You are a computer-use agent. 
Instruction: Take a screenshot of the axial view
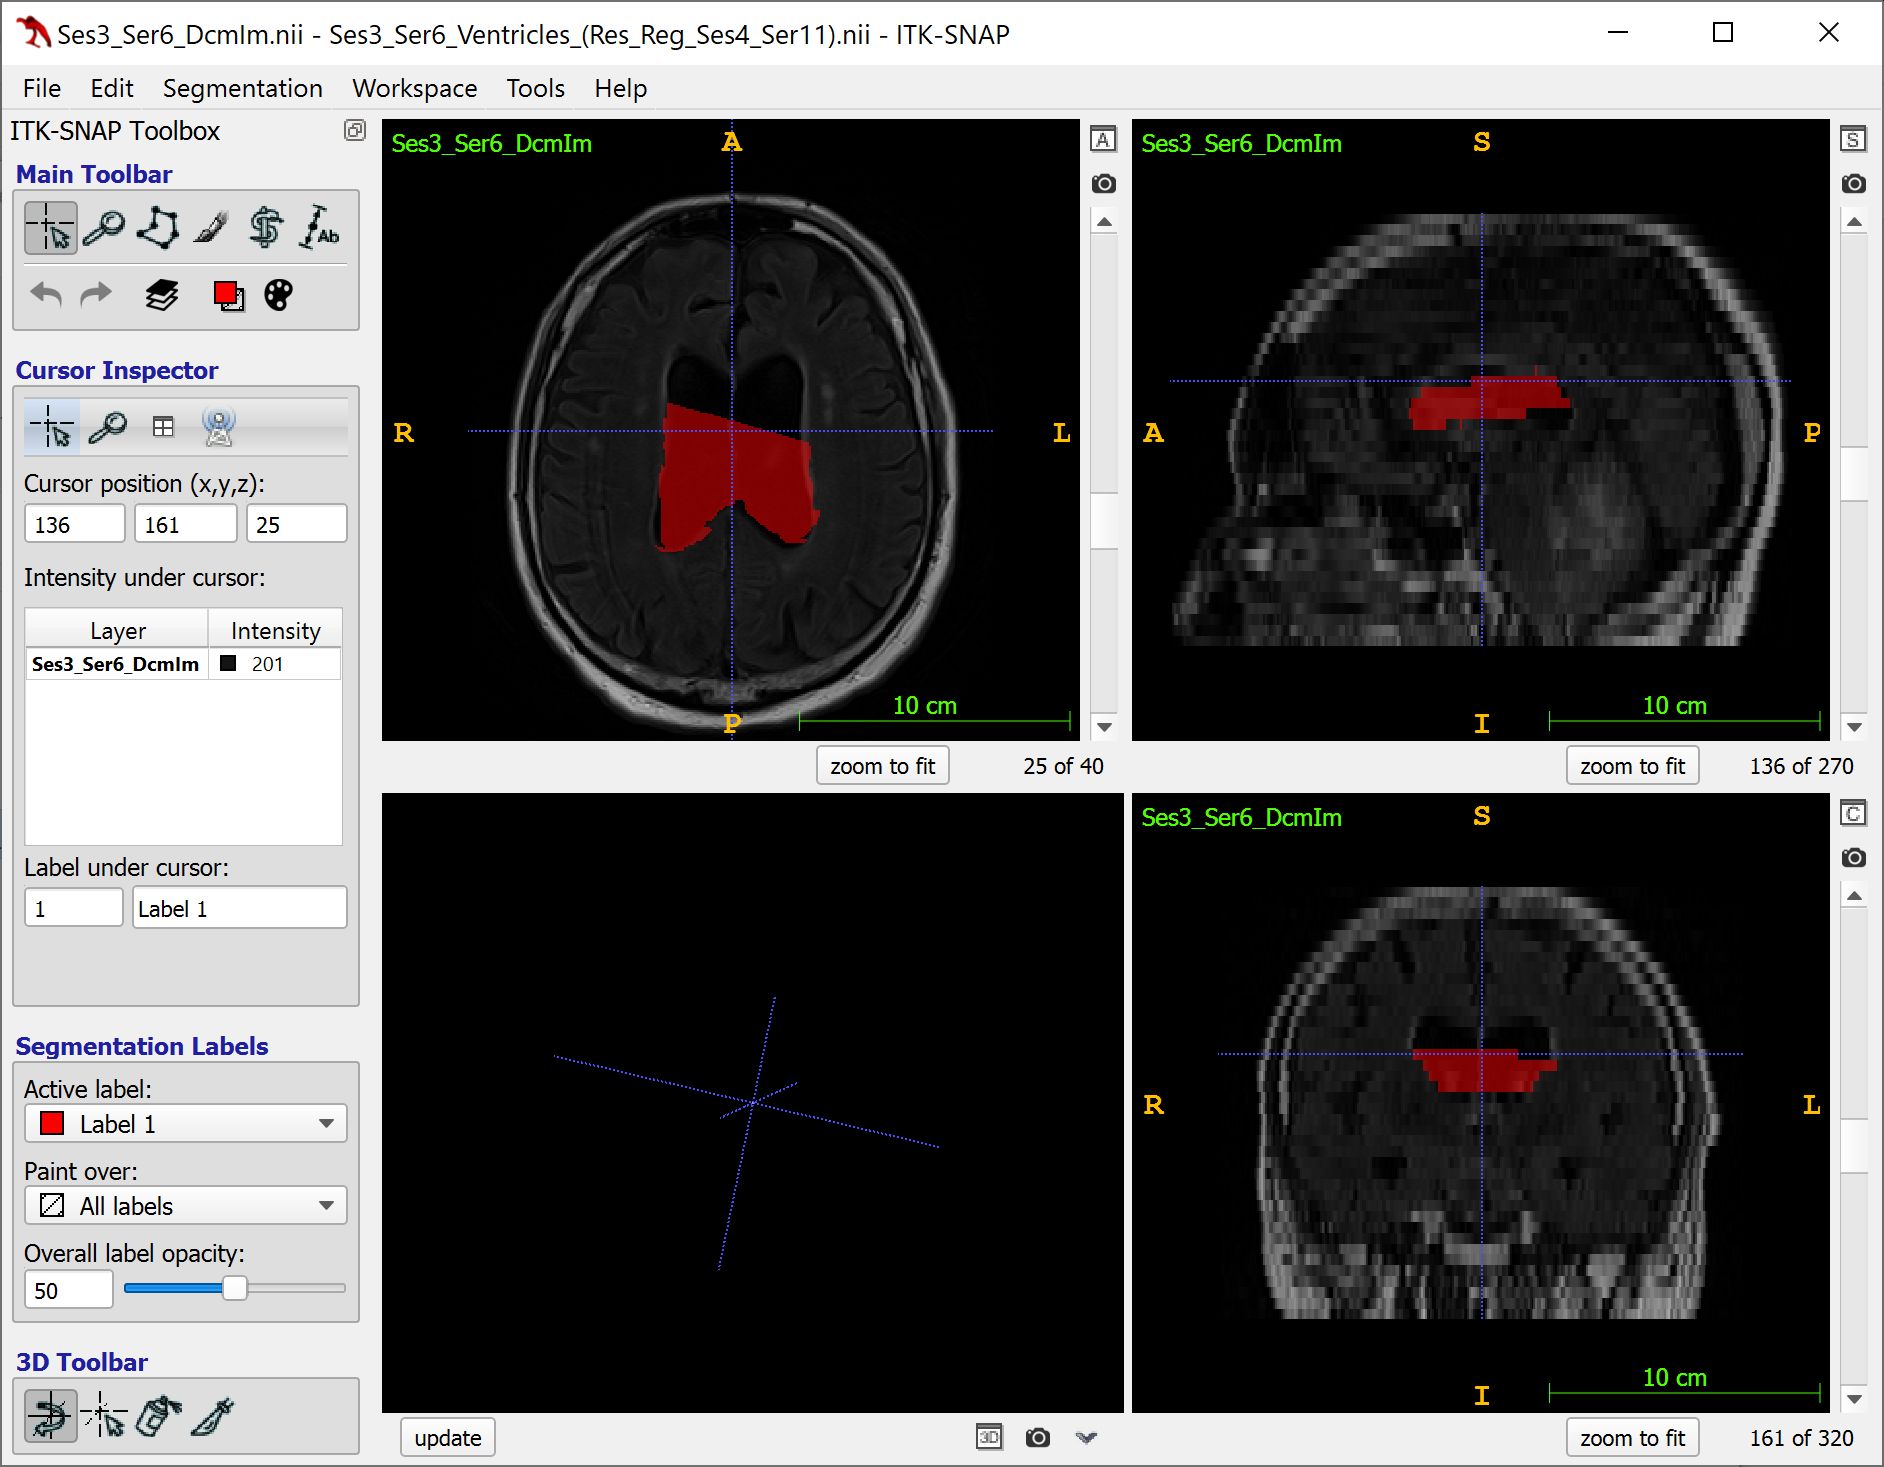[1104, 183]
